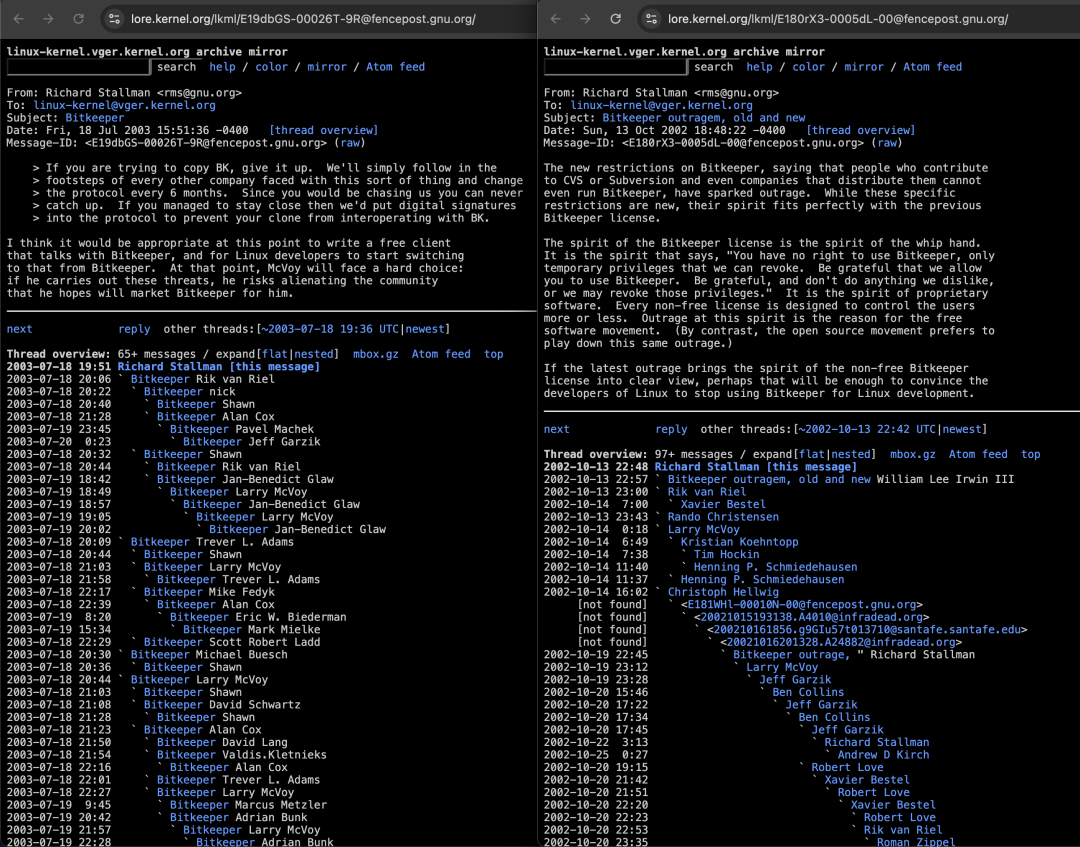This screenshot has width=1080, height=847.
Task: Open the mirror link in the left window
Action: [327, 67]
